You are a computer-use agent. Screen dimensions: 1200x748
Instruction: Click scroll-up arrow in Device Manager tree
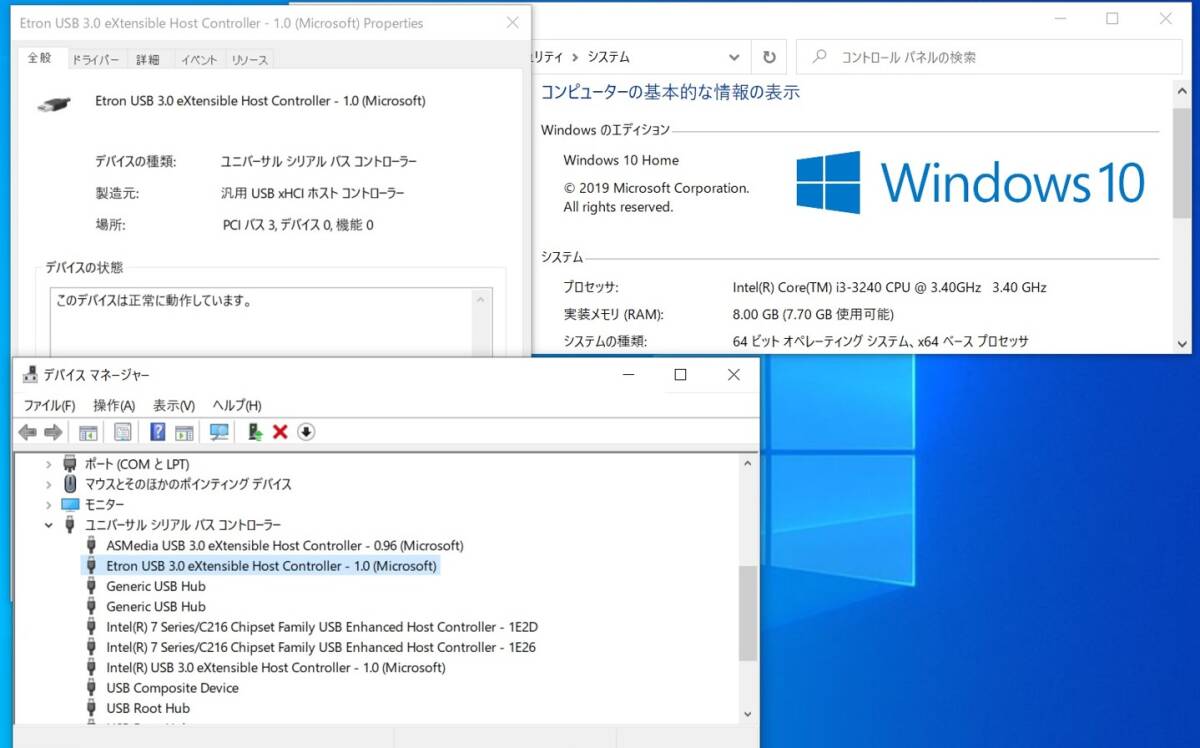pos(748,462)
